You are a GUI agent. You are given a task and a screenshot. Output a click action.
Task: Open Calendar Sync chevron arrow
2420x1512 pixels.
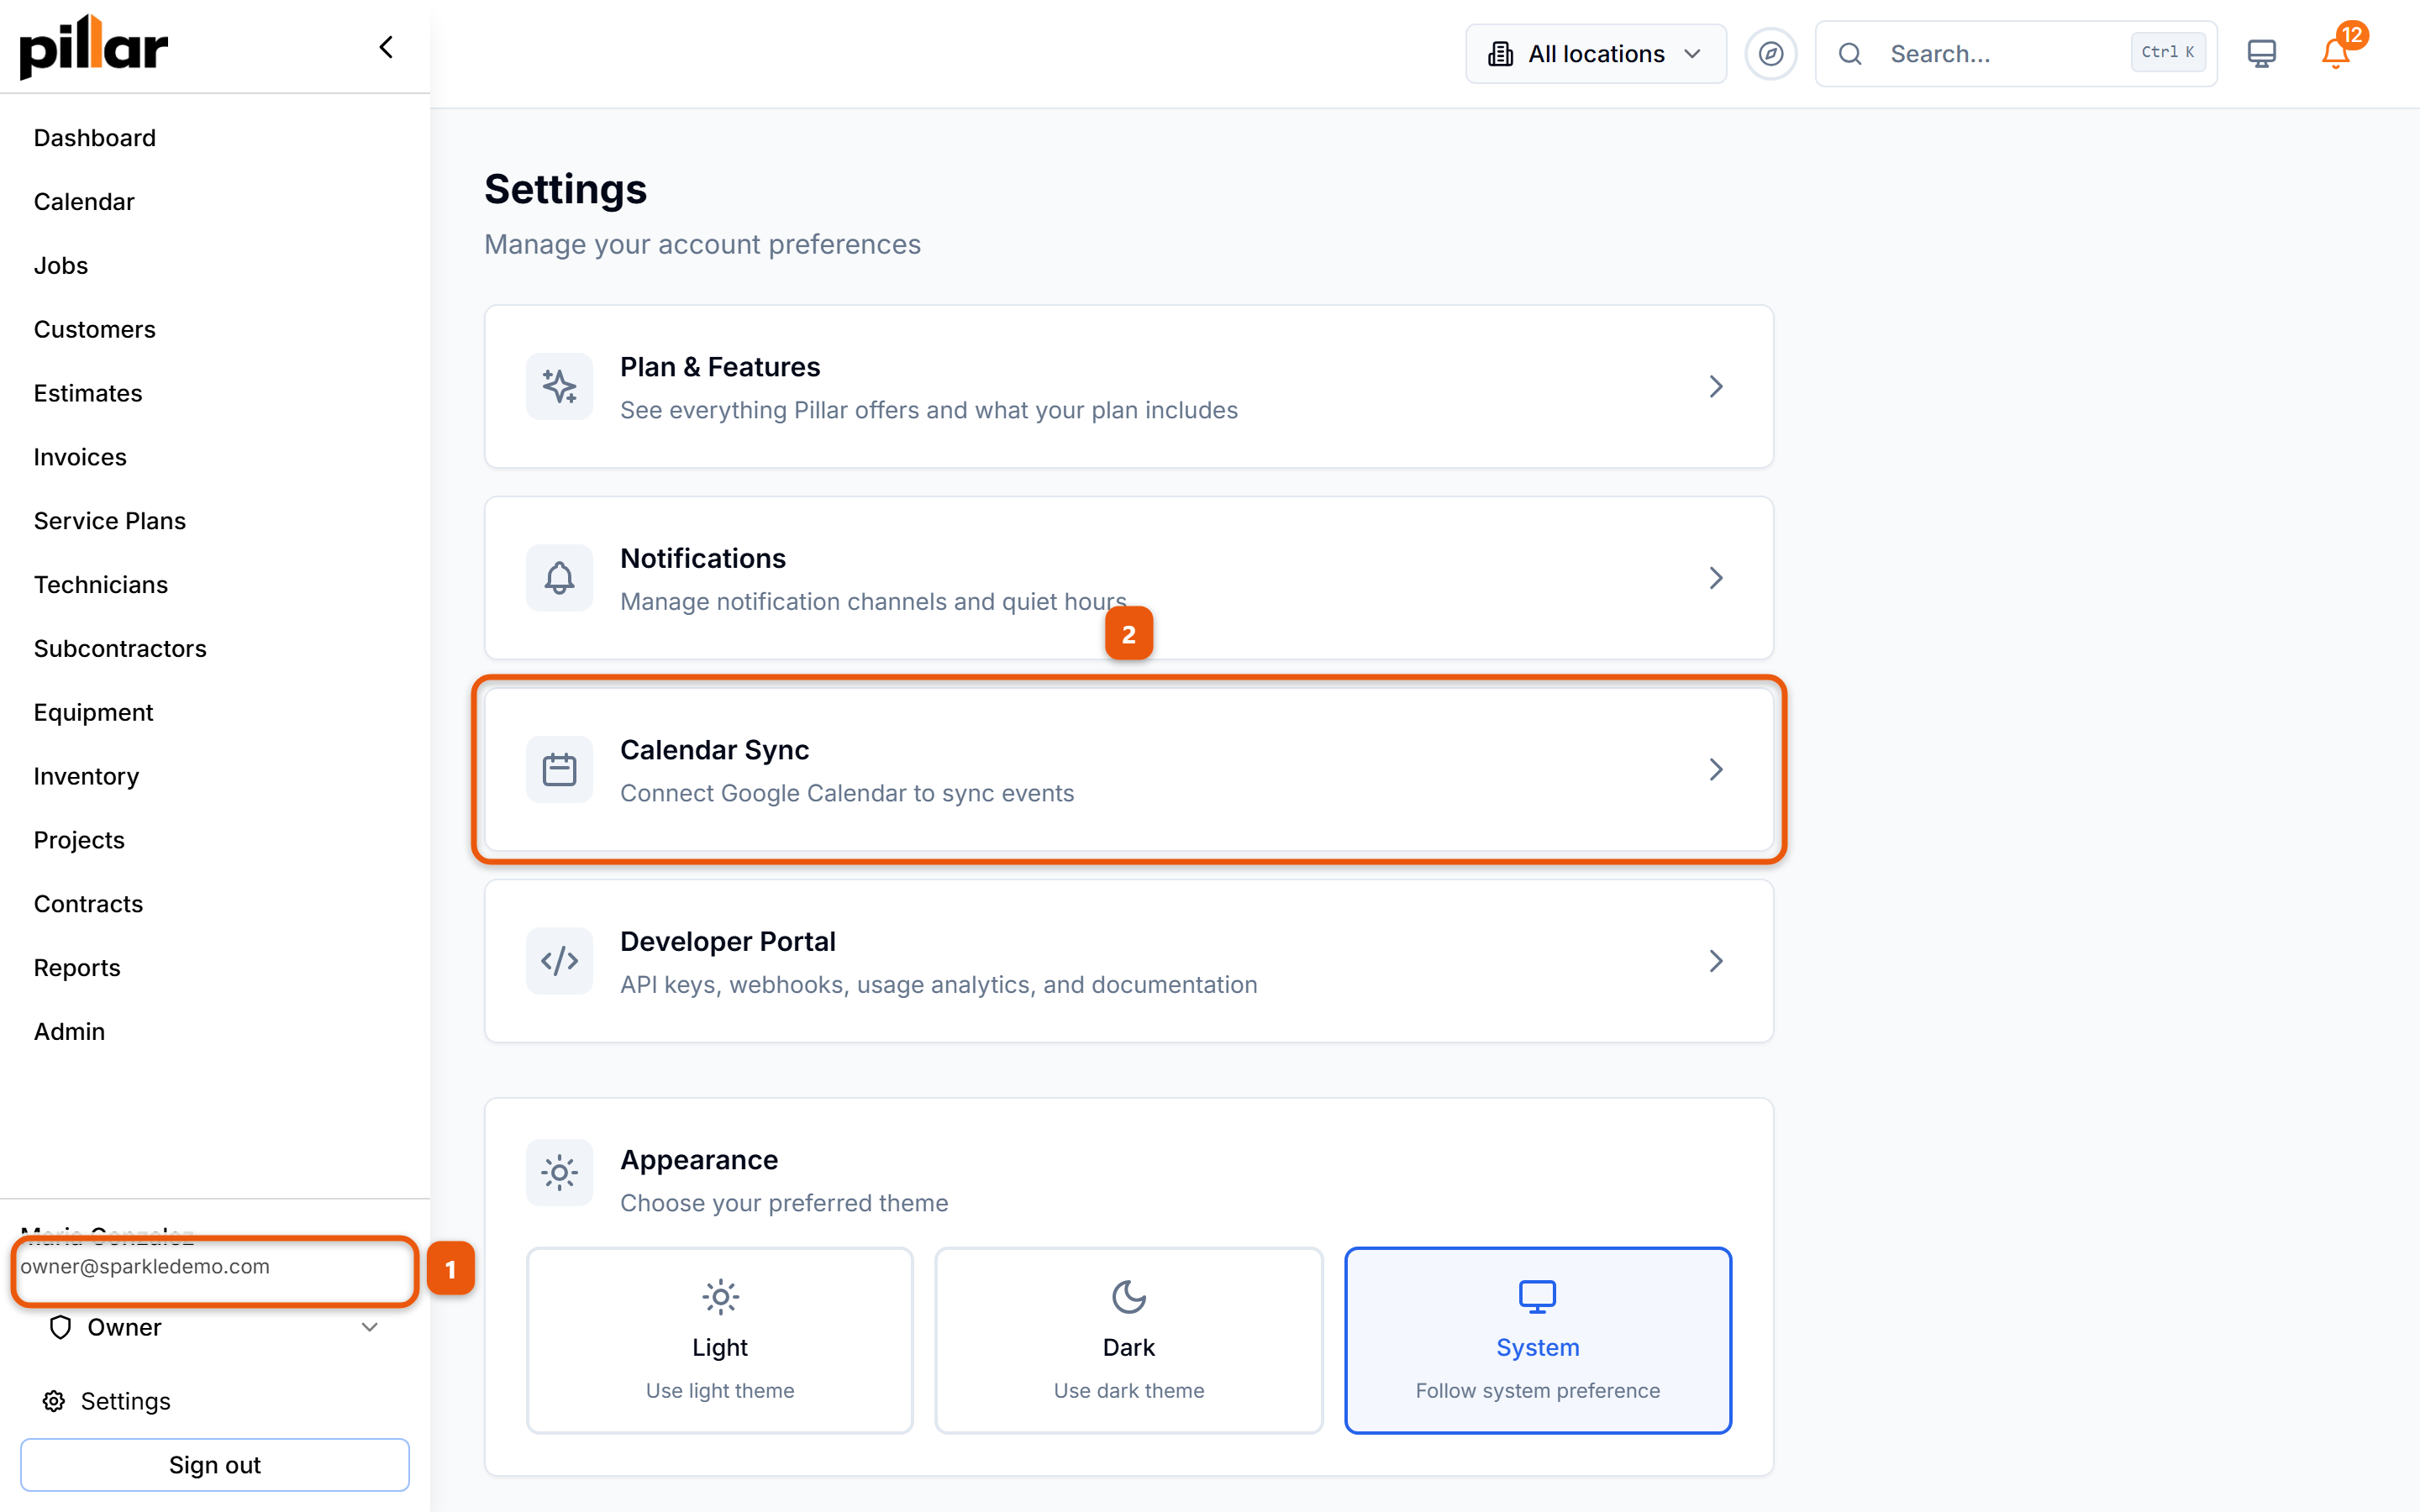click(1716, 769)
